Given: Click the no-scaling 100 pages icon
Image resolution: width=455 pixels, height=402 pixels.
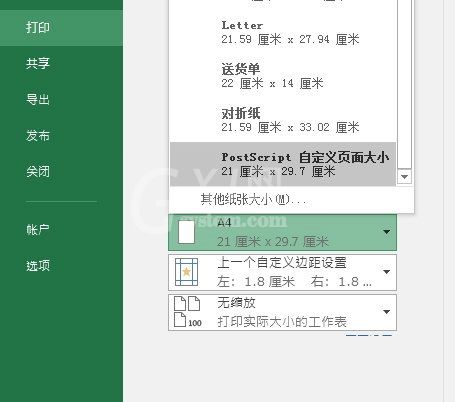Looking at the screenshot, I should [x=188, y=312].
